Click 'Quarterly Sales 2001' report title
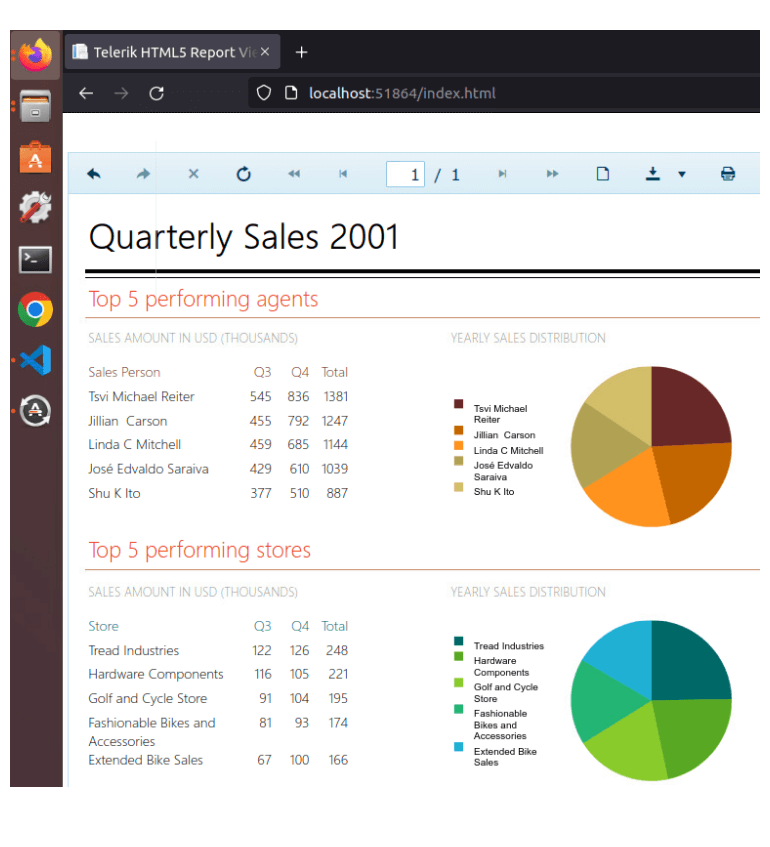Screen dimensions: 770x847 click(x=244, y=237)
